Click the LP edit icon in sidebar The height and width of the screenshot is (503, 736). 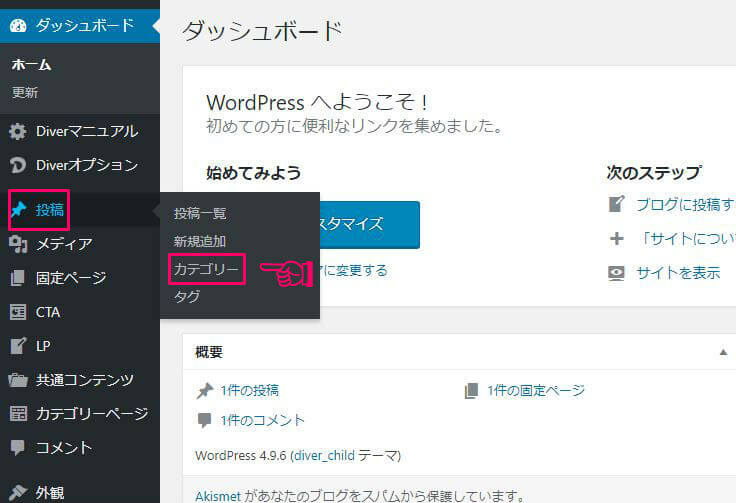(x=18, y=346)
